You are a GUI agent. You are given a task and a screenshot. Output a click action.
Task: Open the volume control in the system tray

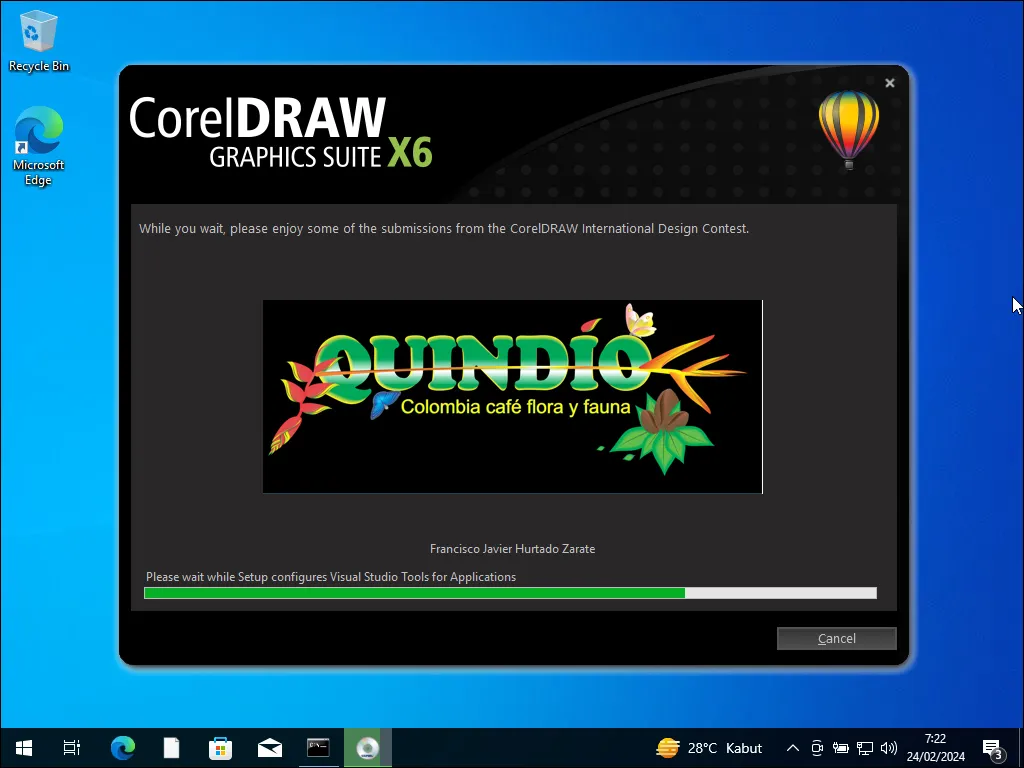tap(889, 747)
